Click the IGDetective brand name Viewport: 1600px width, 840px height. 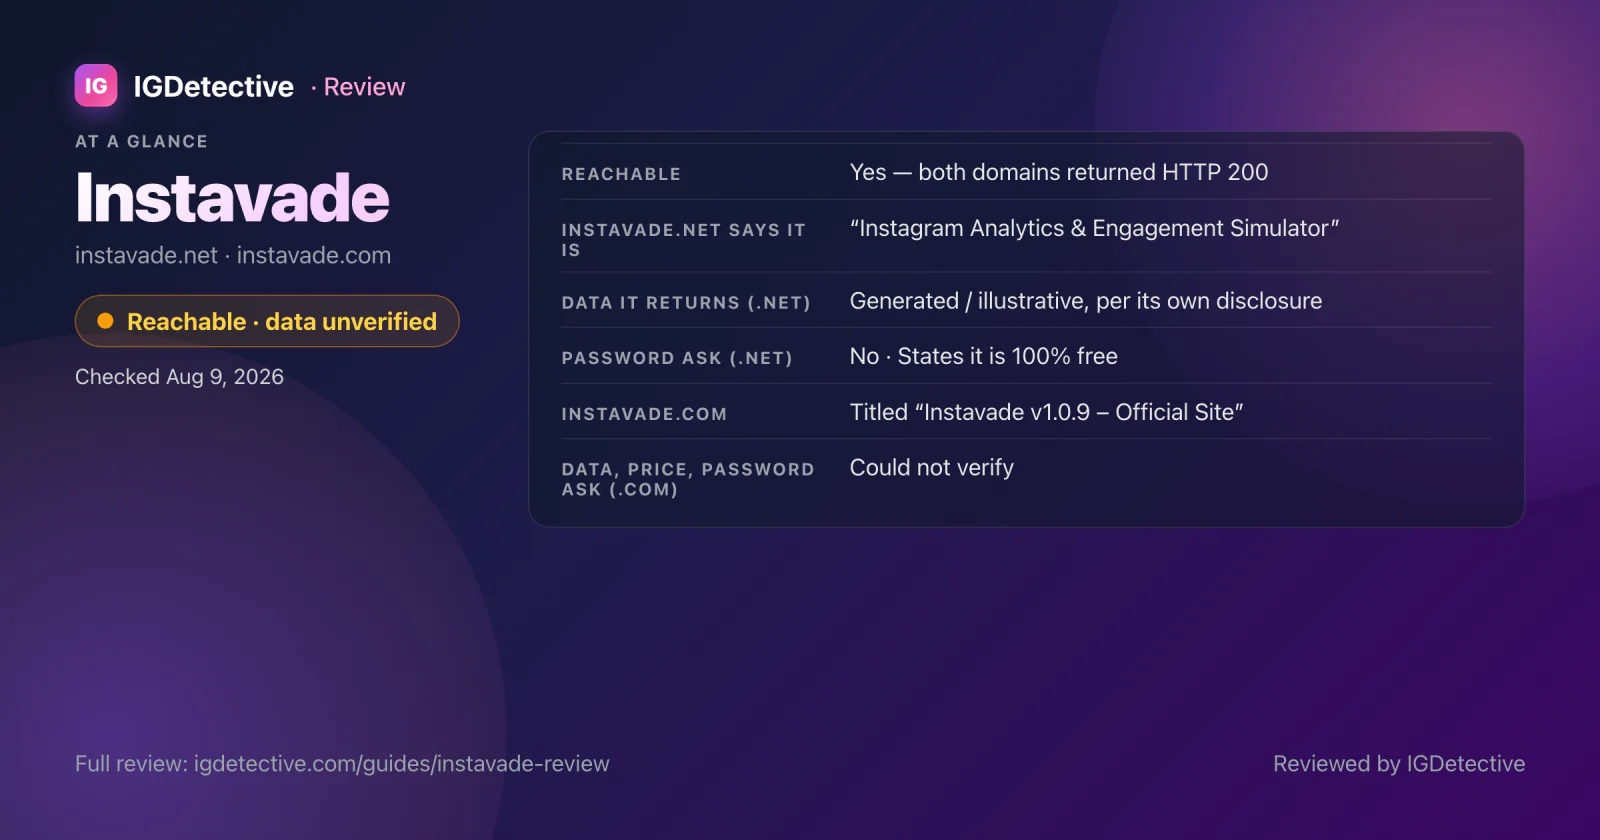(x=214, y=87)
